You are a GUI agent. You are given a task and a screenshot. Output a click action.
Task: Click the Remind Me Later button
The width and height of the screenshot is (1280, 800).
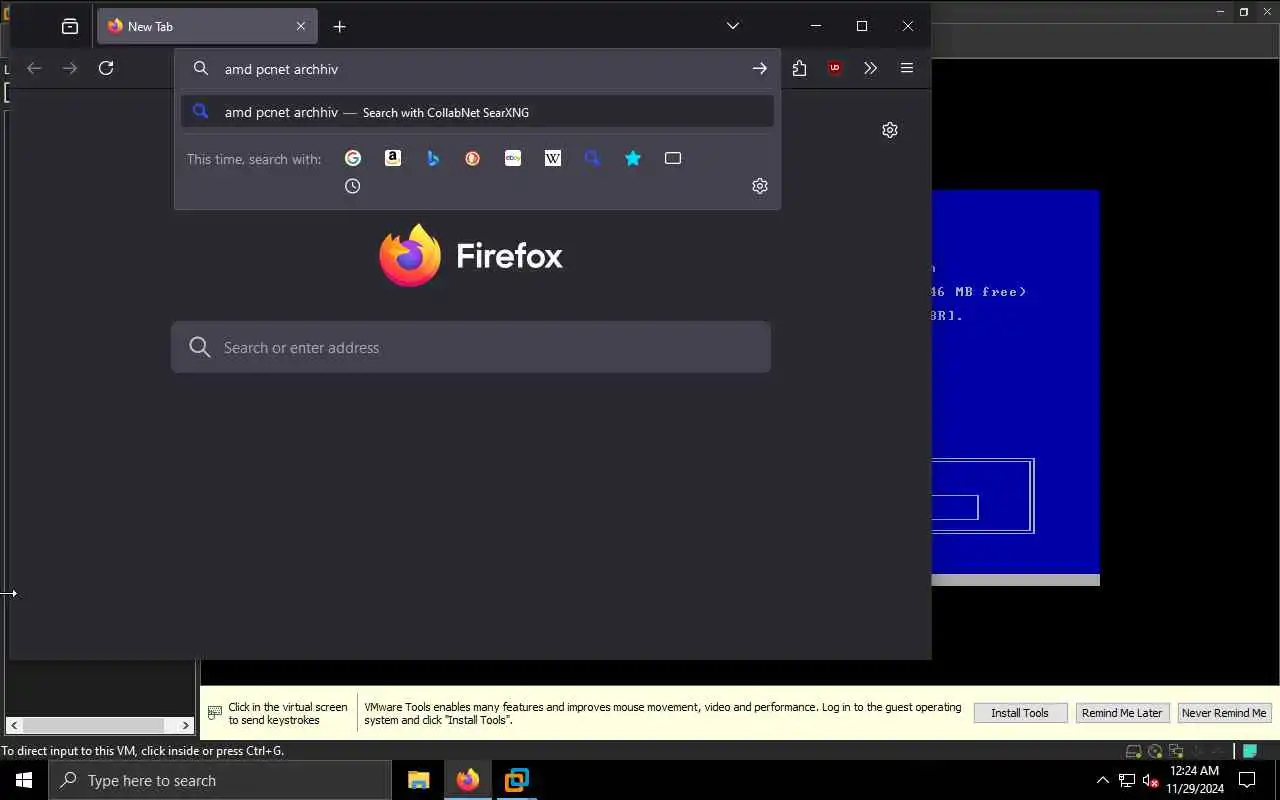tap(1122, 713)
